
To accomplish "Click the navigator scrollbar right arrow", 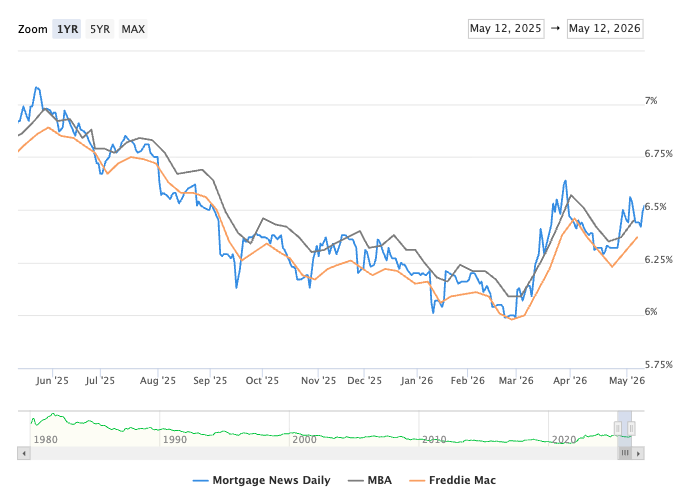I will click(638, 453).
